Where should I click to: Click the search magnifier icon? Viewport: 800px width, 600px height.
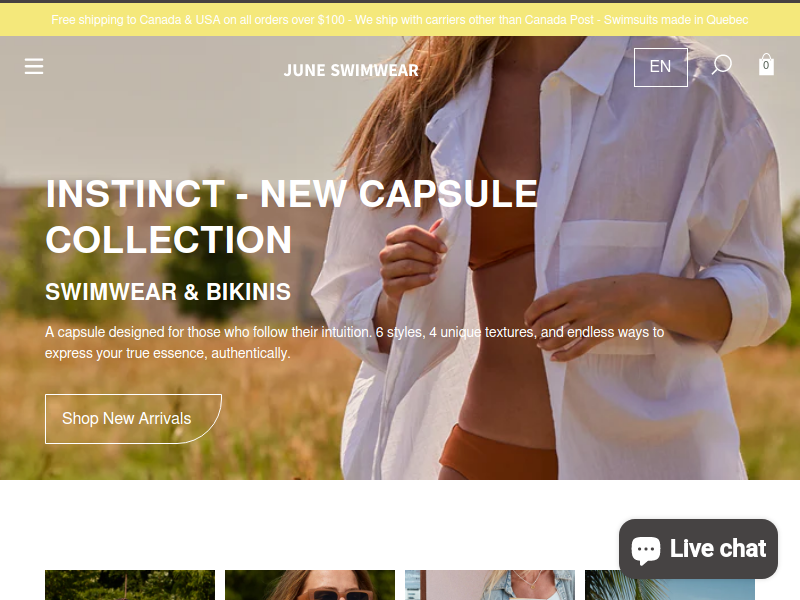(722, 65)
